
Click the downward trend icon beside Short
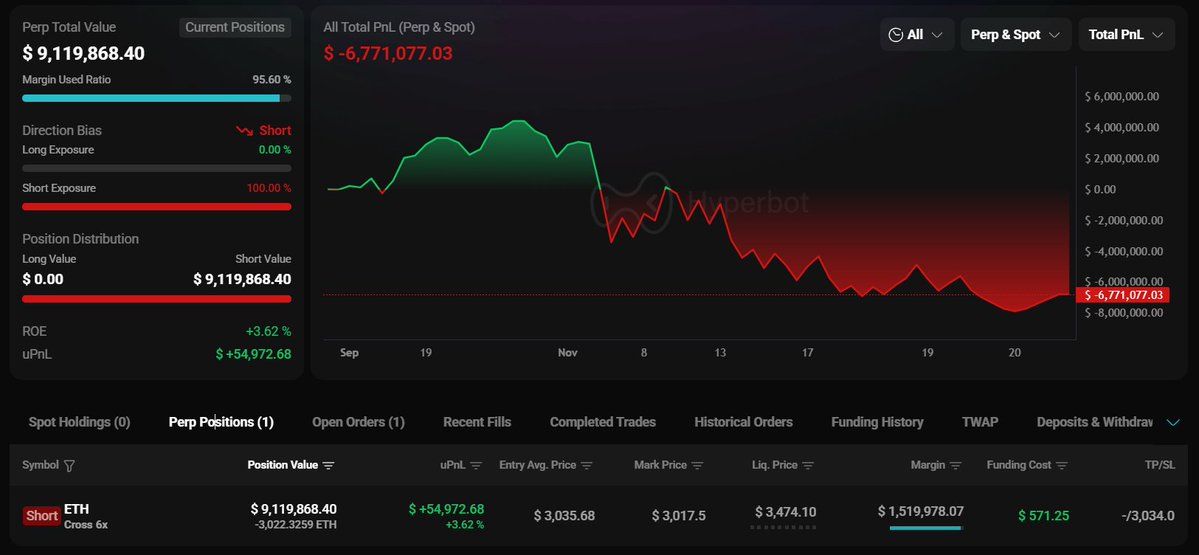[x=245, y=131]
